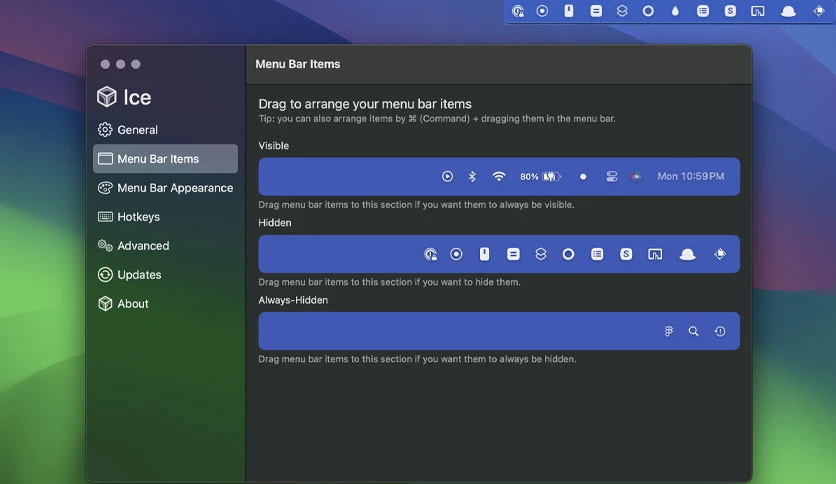Click the hollow ring icon in top menu bar
Viewport: 836px width, 484px height.
[x=648, y=11]
